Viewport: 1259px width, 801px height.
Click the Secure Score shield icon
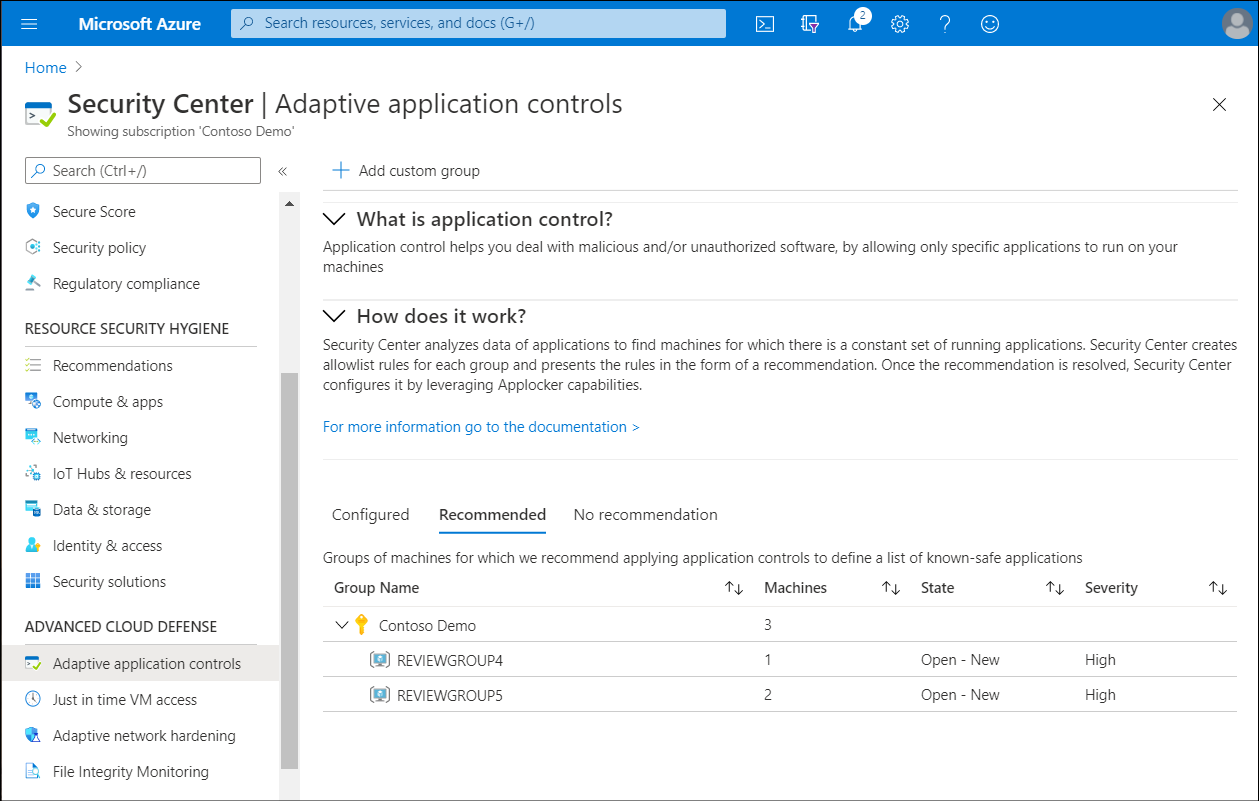33,211
